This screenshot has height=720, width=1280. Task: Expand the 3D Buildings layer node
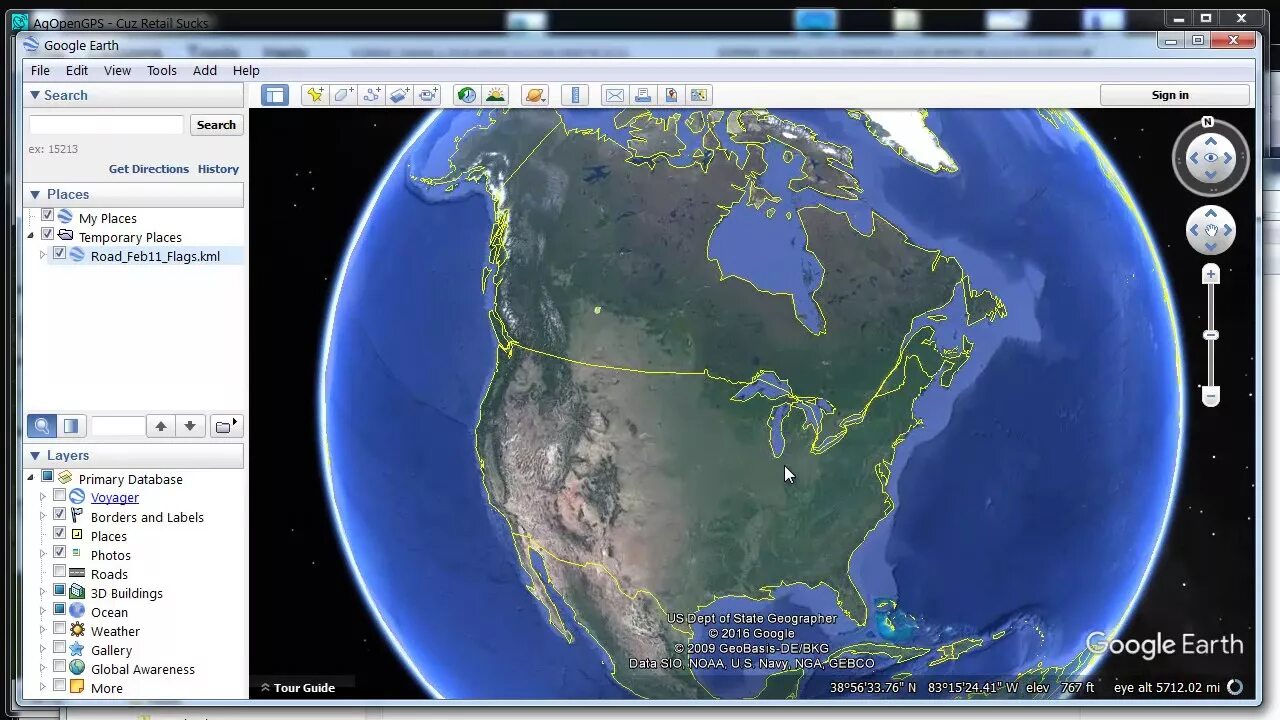click(x=43, y=592)
